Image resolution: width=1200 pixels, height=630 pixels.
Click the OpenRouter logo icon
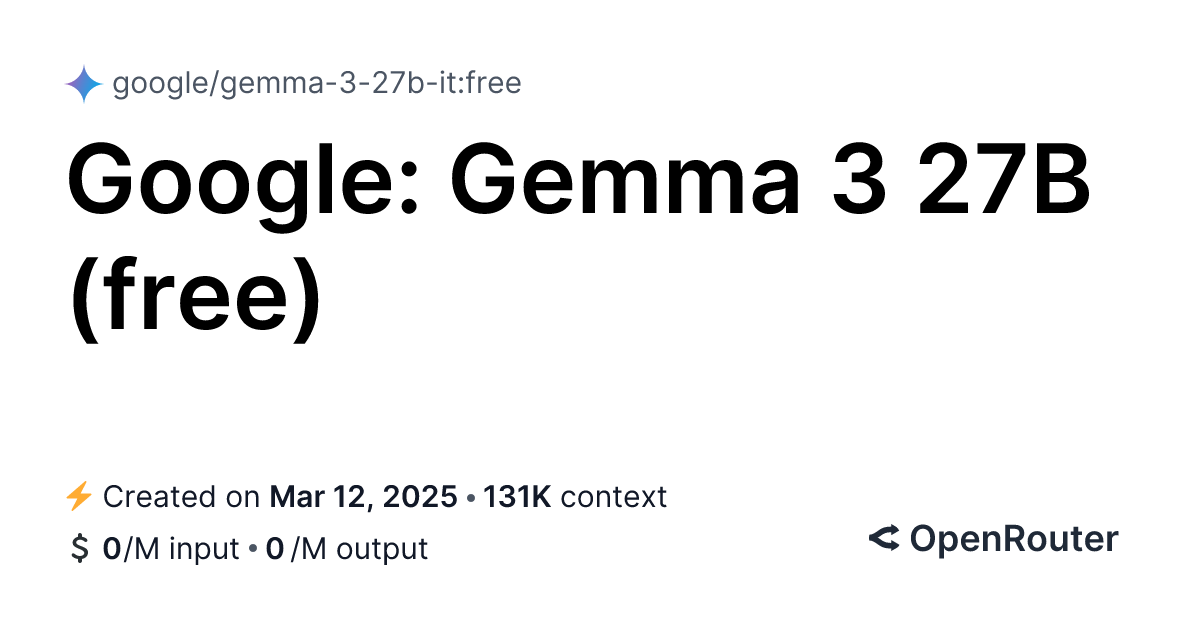click(x=884, y=539)
